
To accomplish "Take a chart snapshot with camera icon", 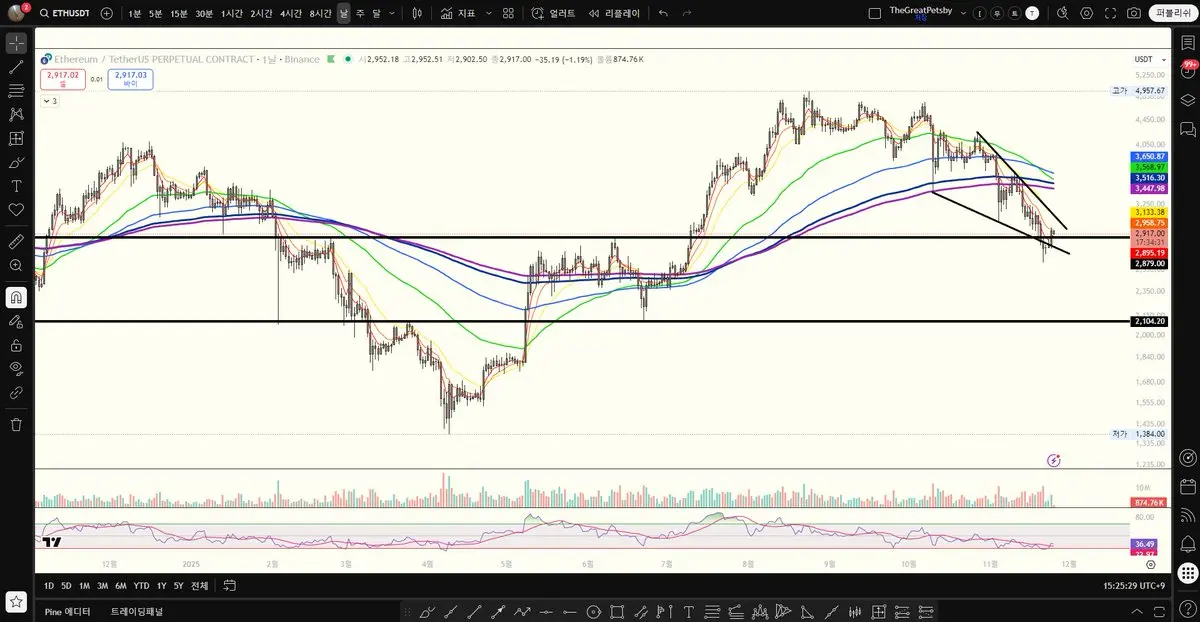I will pyautogui.click(x=1133, y=13).
